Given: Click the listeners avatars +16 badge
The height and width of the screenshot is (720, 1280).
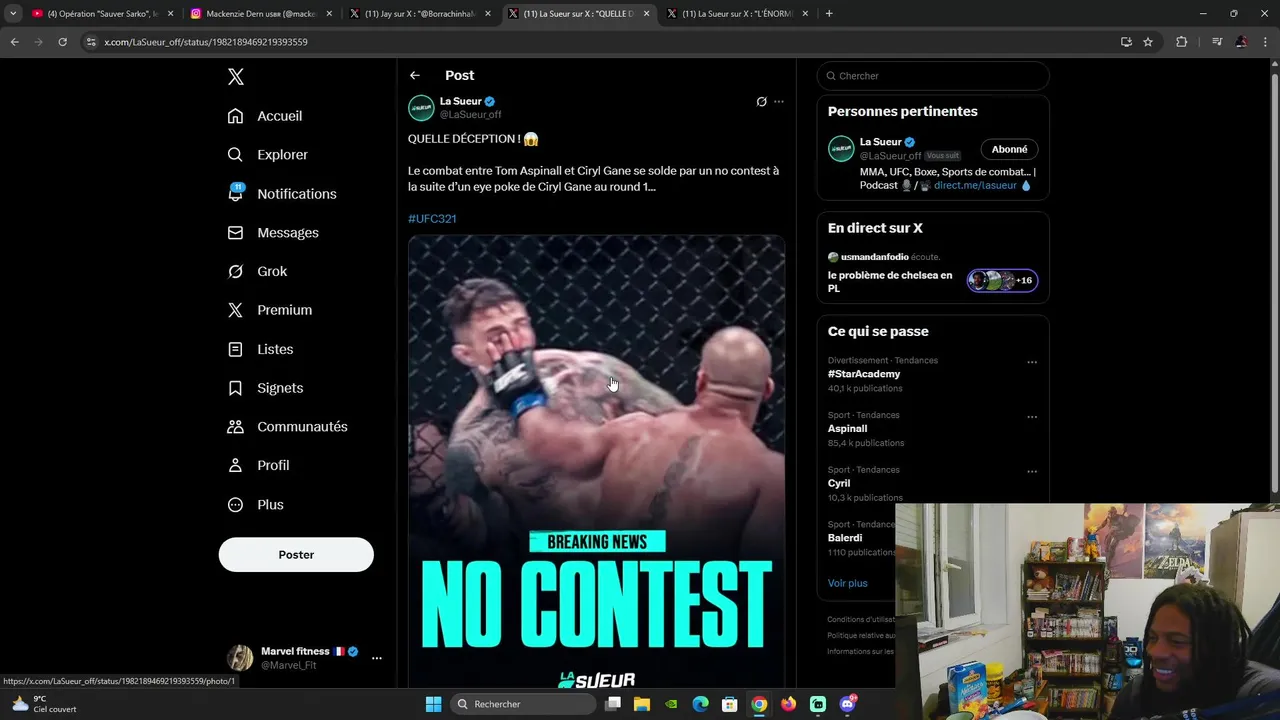Looking at the screenshot, I should click(x=1002, y=281).
